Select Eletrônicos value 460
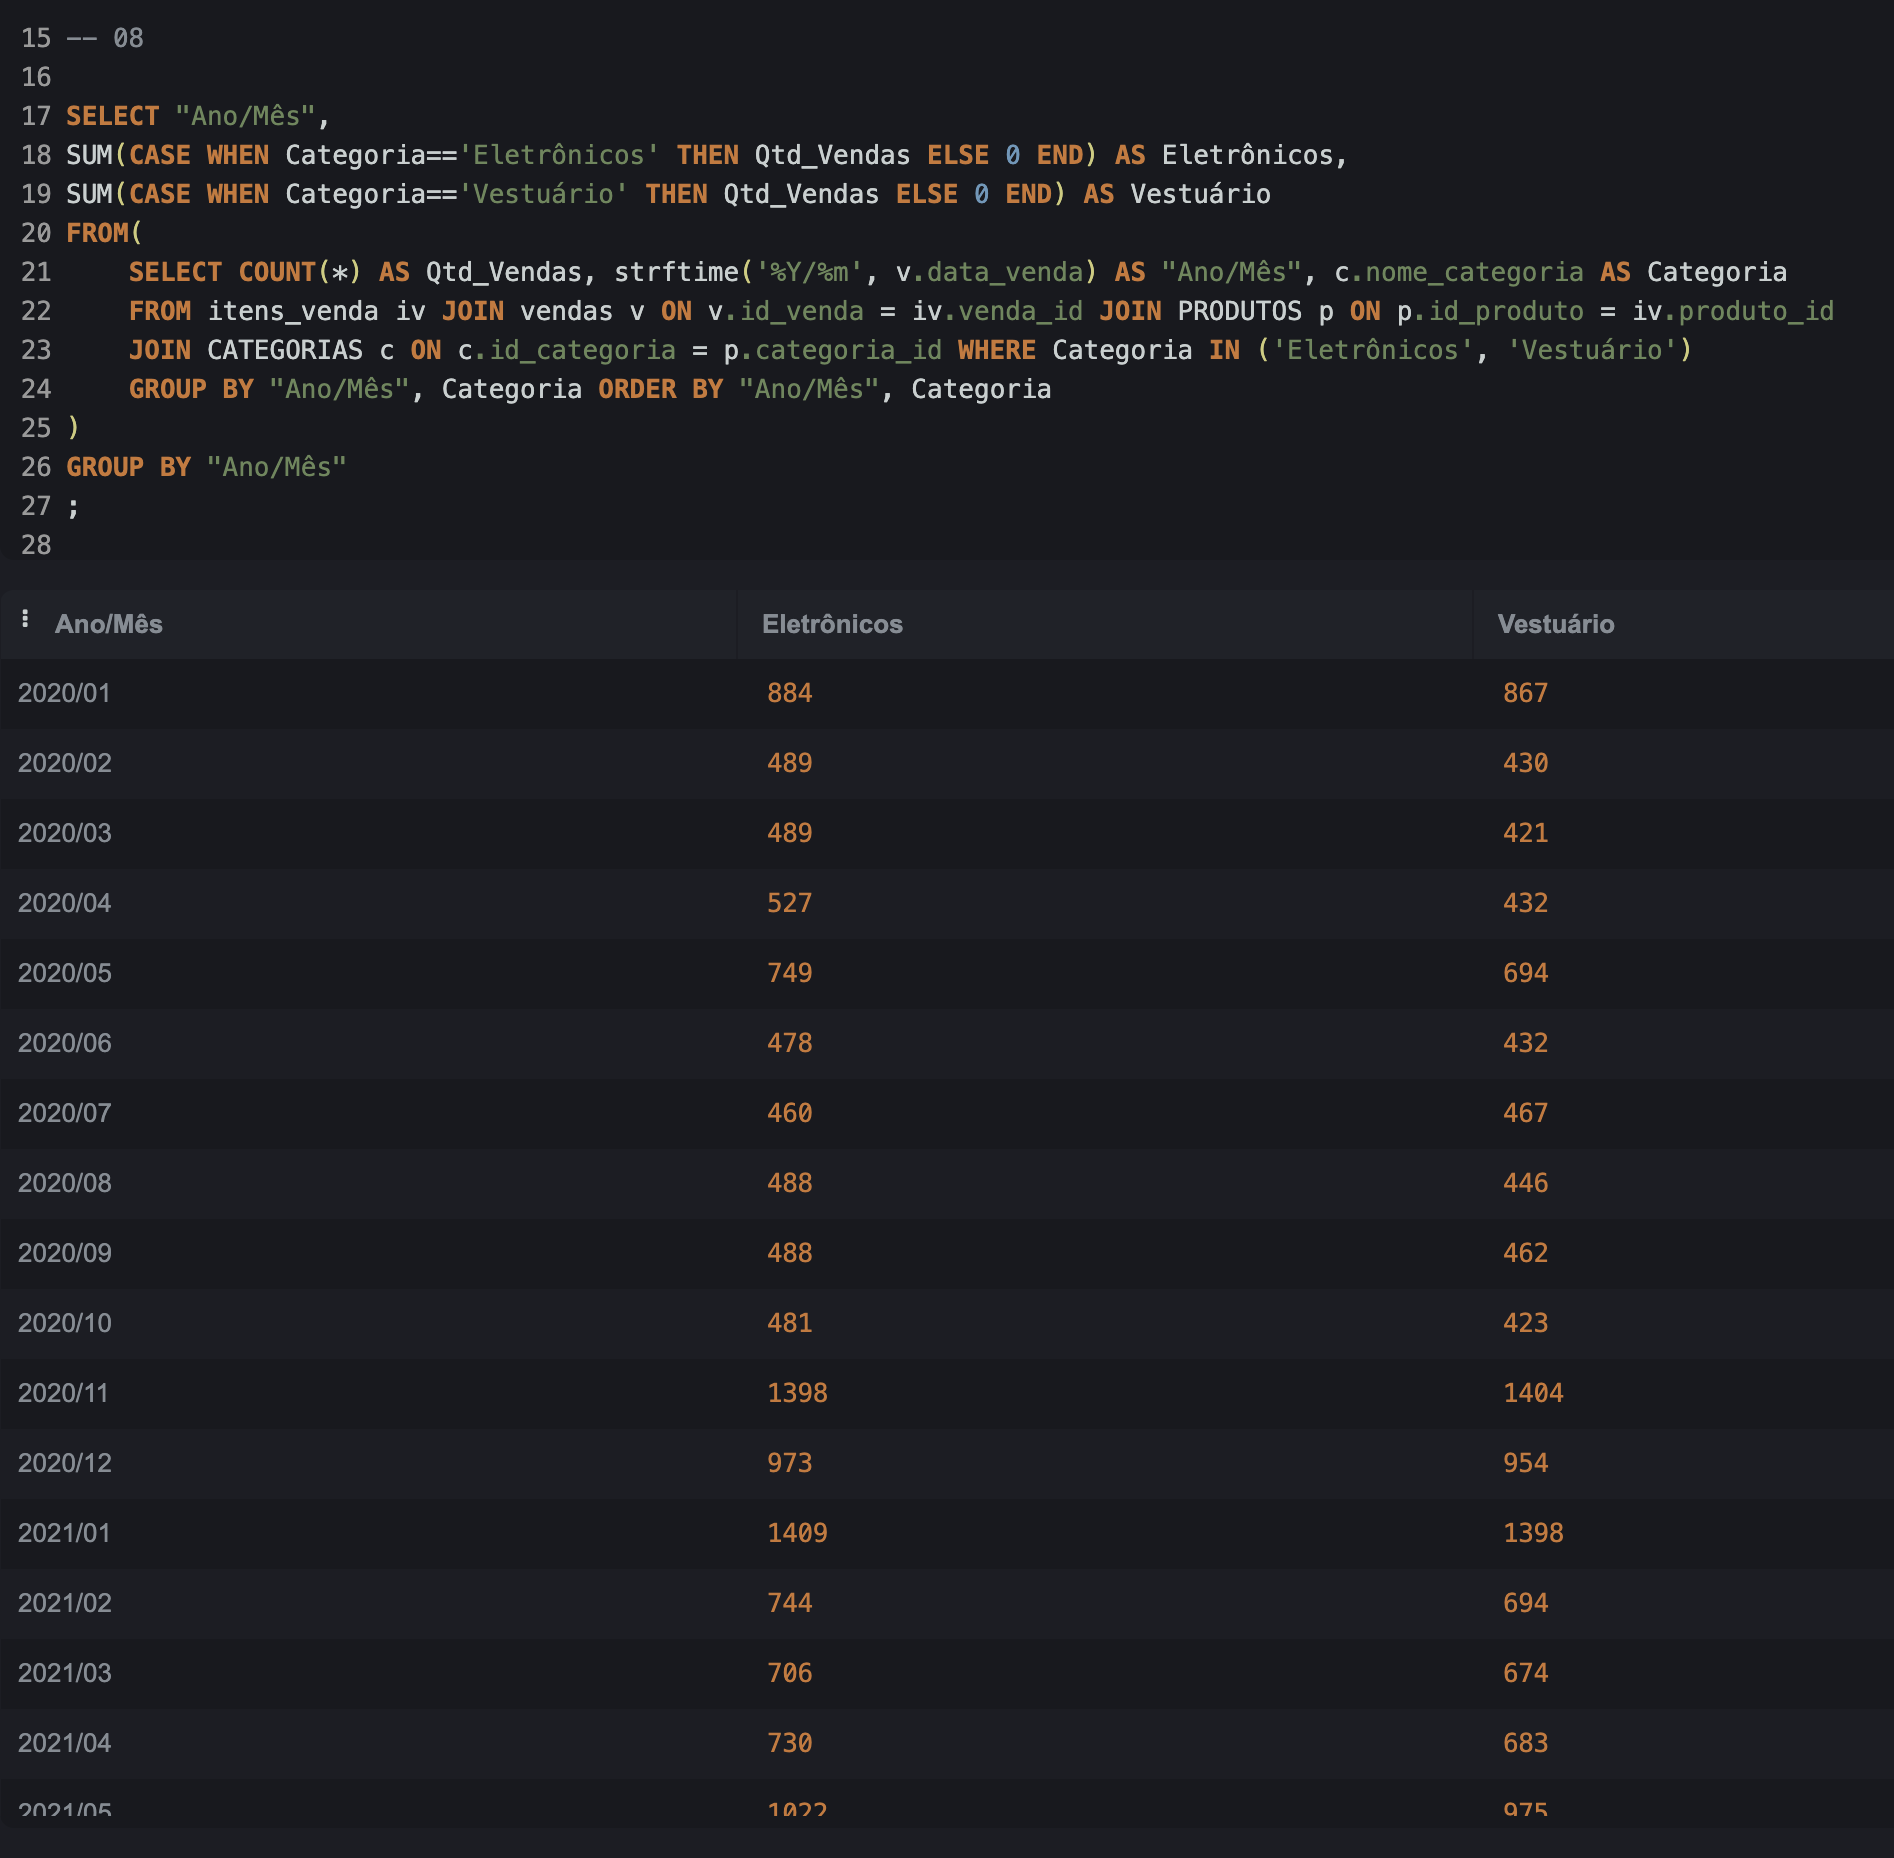Screen dimensions: 1894x1858 [x=789, y=1113]
